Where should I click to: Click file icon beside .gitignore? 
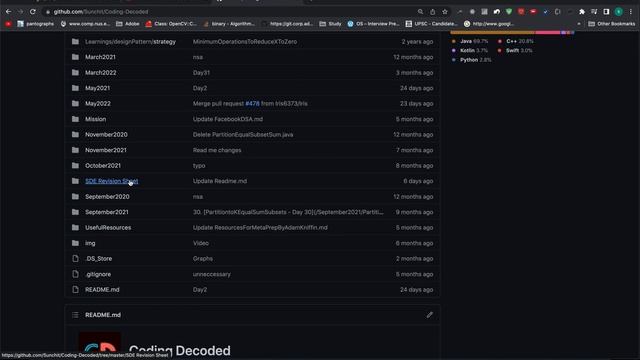[75, 274]
